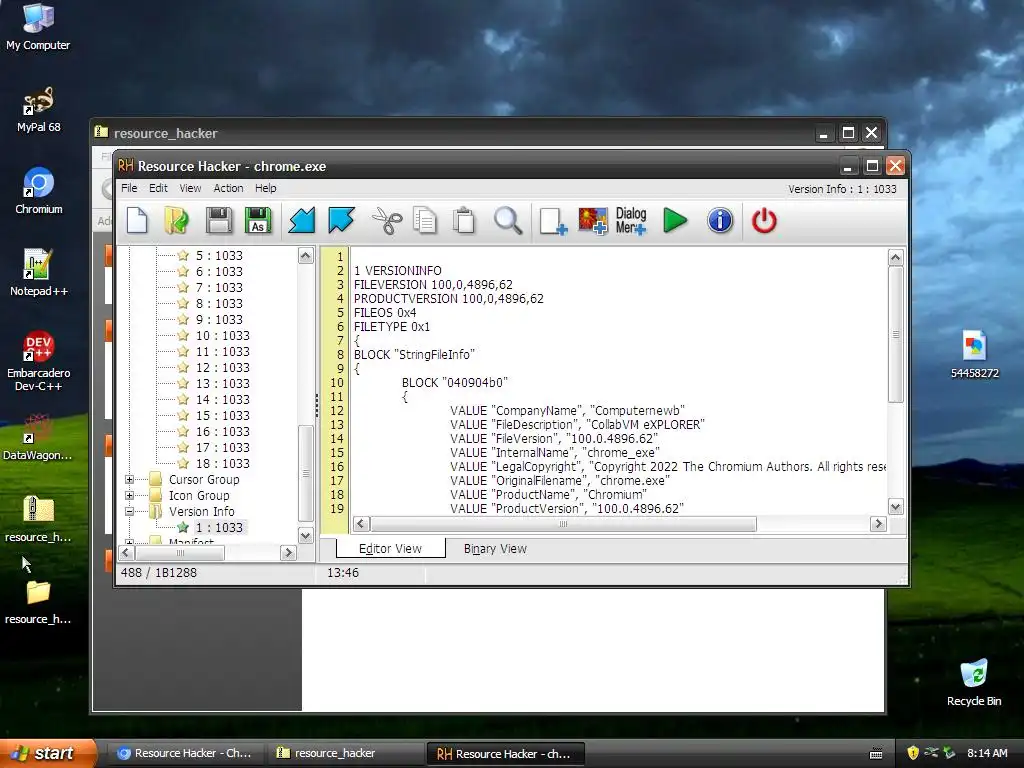Compile script with green play icon
The height and width of the screenshot is (768, 1024).
pyautogui.click(x=675, y=220)
